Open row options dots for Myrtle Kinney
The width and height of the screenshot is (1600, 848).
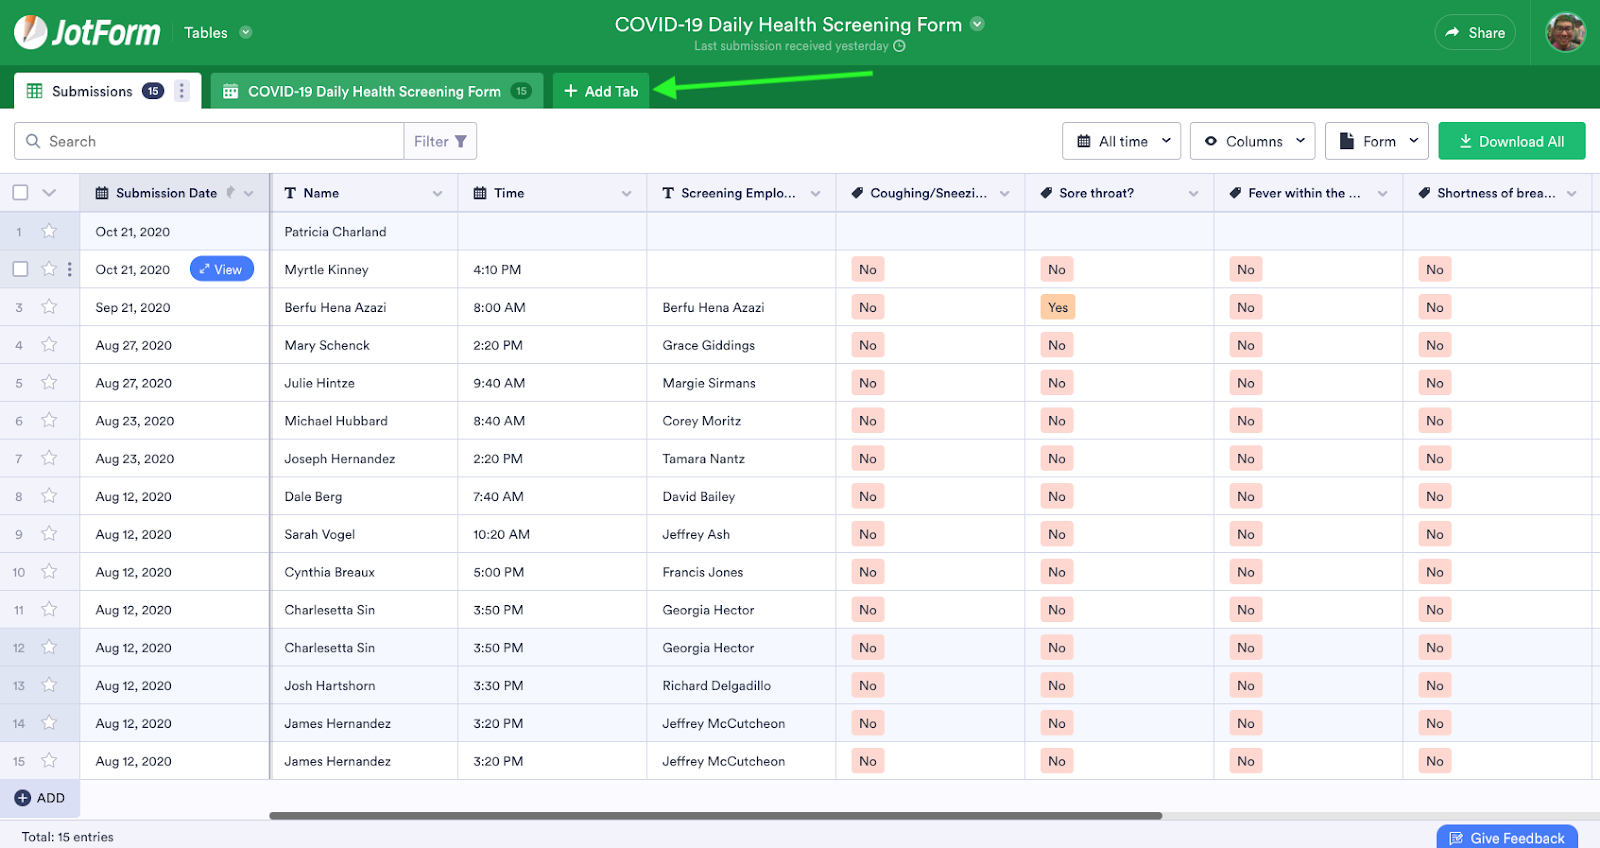coord(69,269)
